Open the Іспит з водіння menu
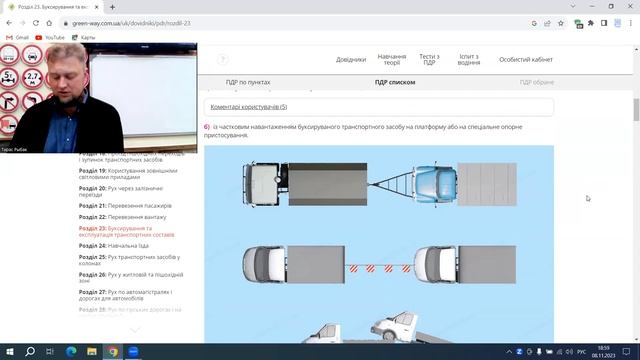Image resolution: width=640 pixels, height=360 pixels. coord(469,60)
